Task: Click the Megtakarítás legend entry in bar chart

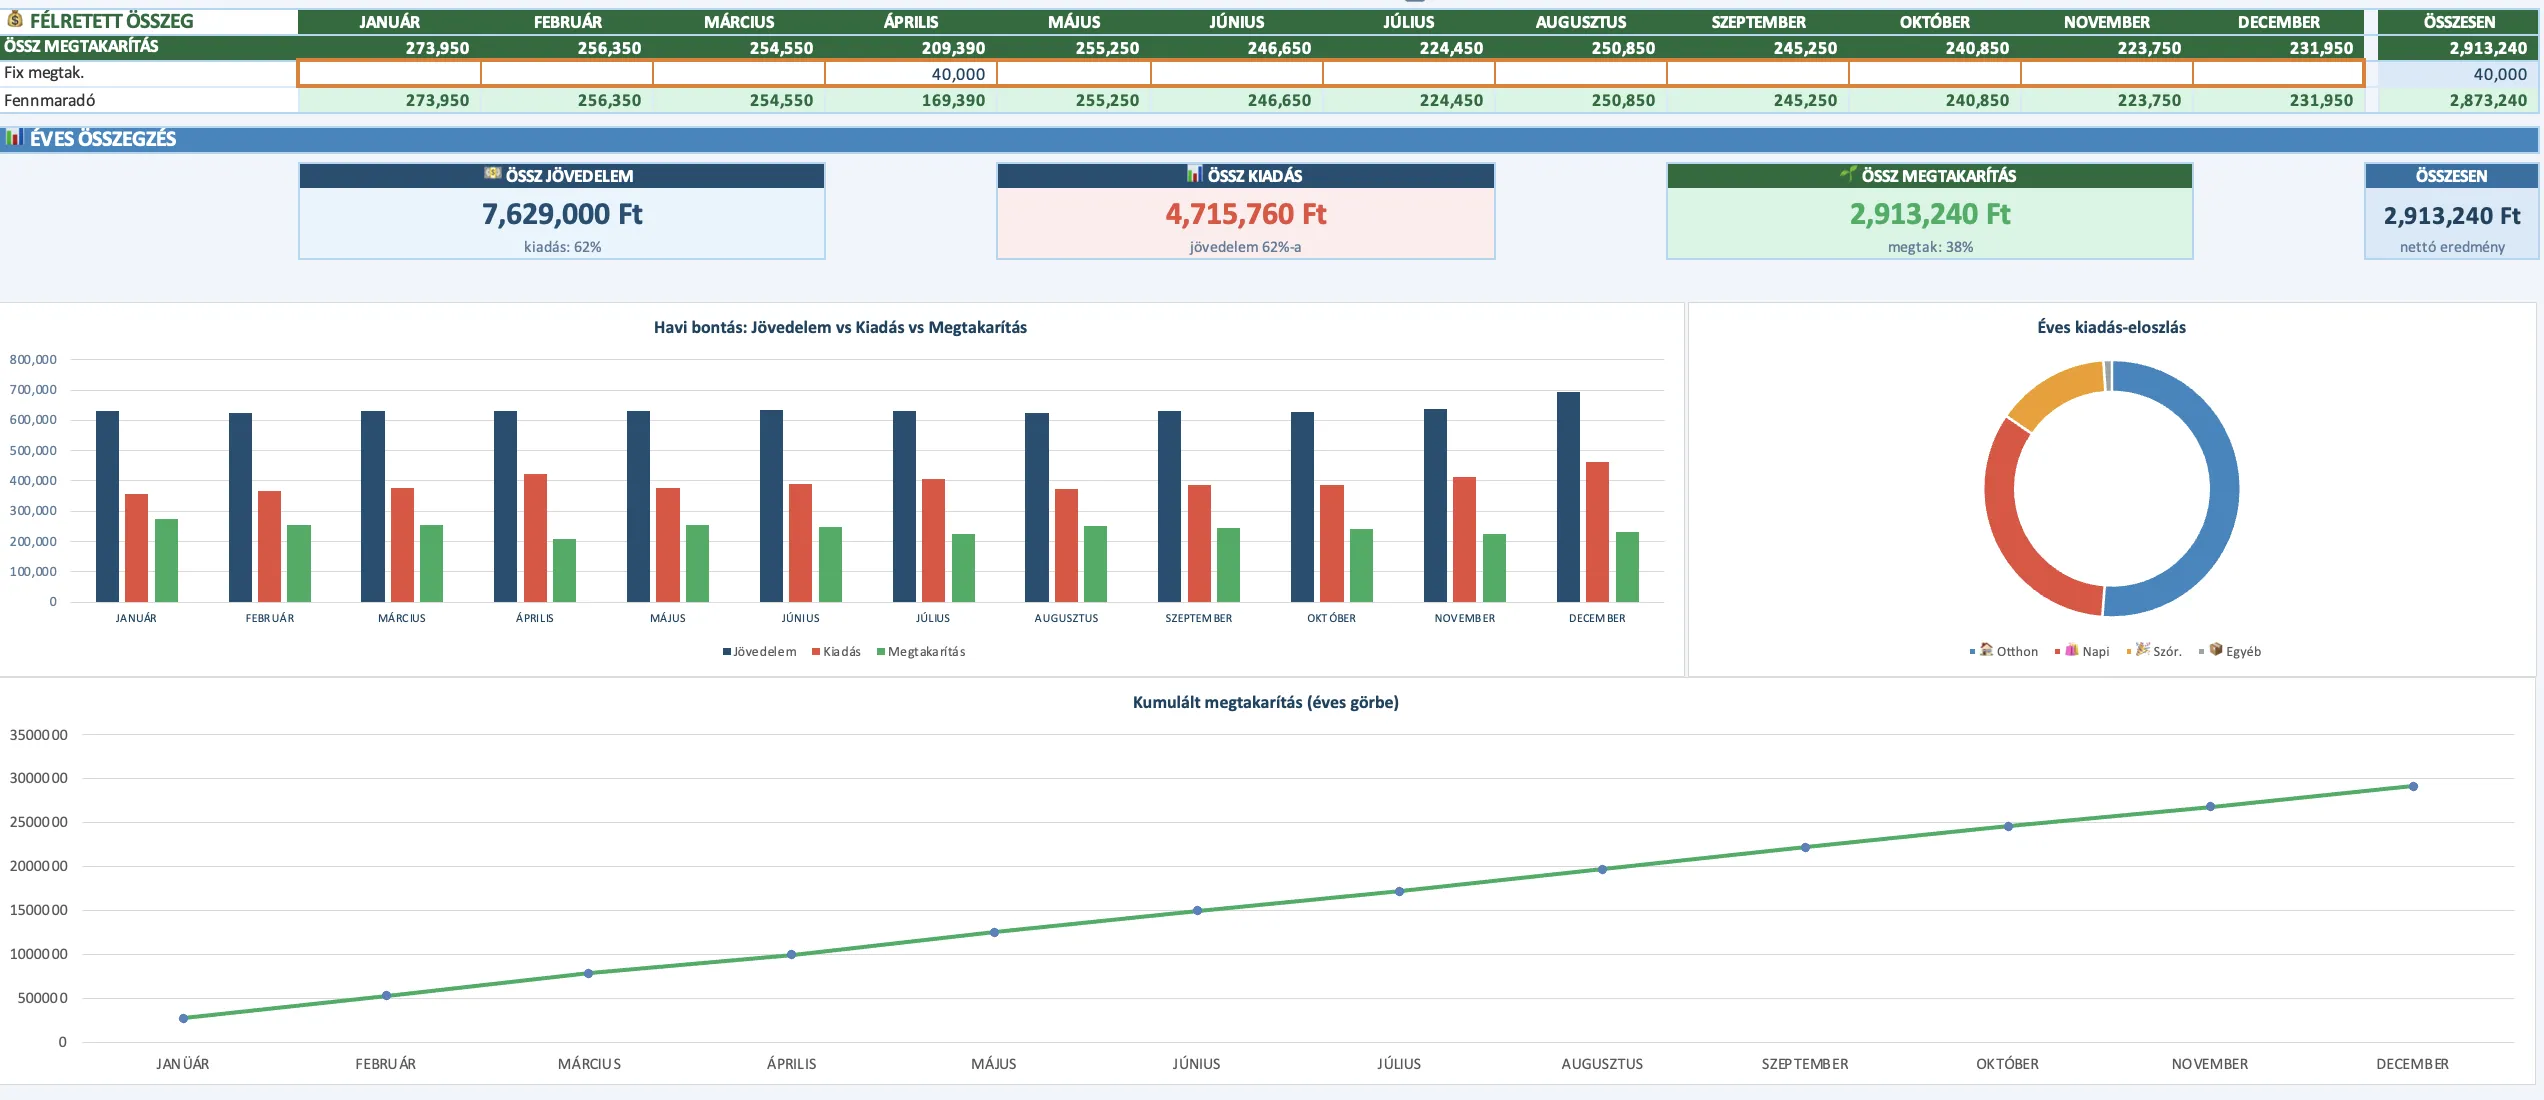Action: [925, 652]
